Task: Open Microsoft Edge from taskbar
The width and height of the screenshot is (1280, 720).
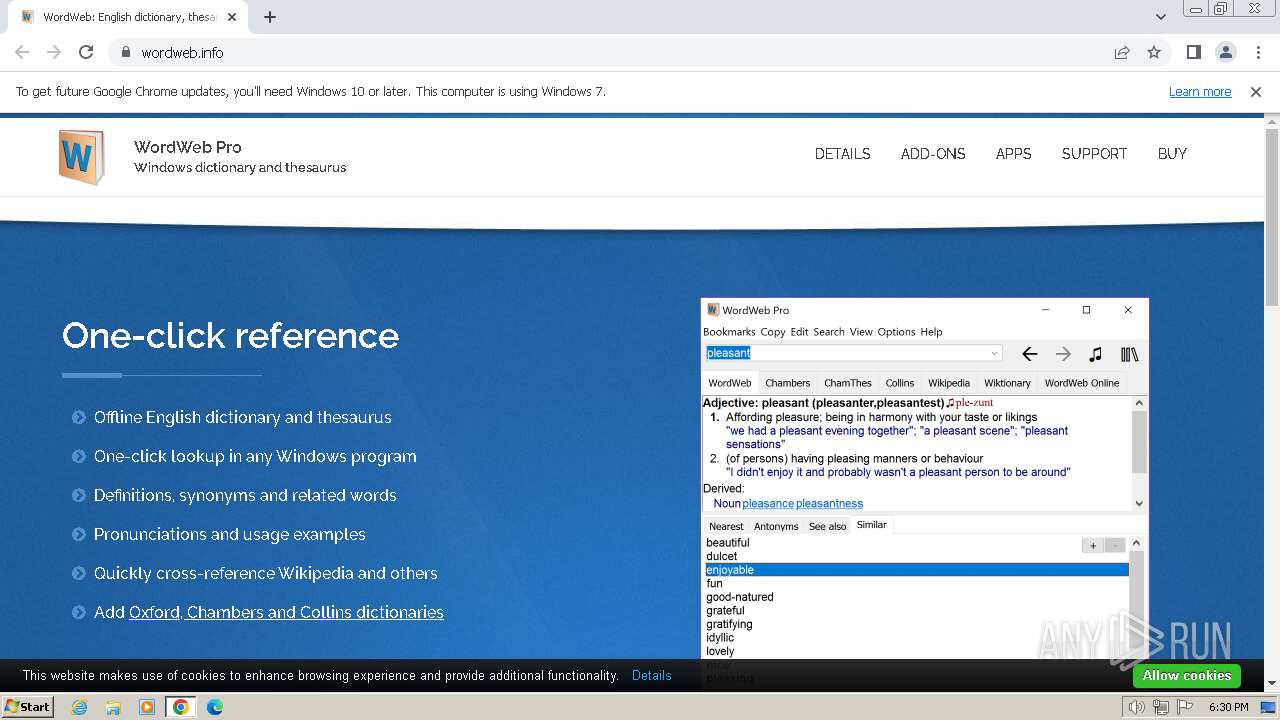Action: [215, 707]
